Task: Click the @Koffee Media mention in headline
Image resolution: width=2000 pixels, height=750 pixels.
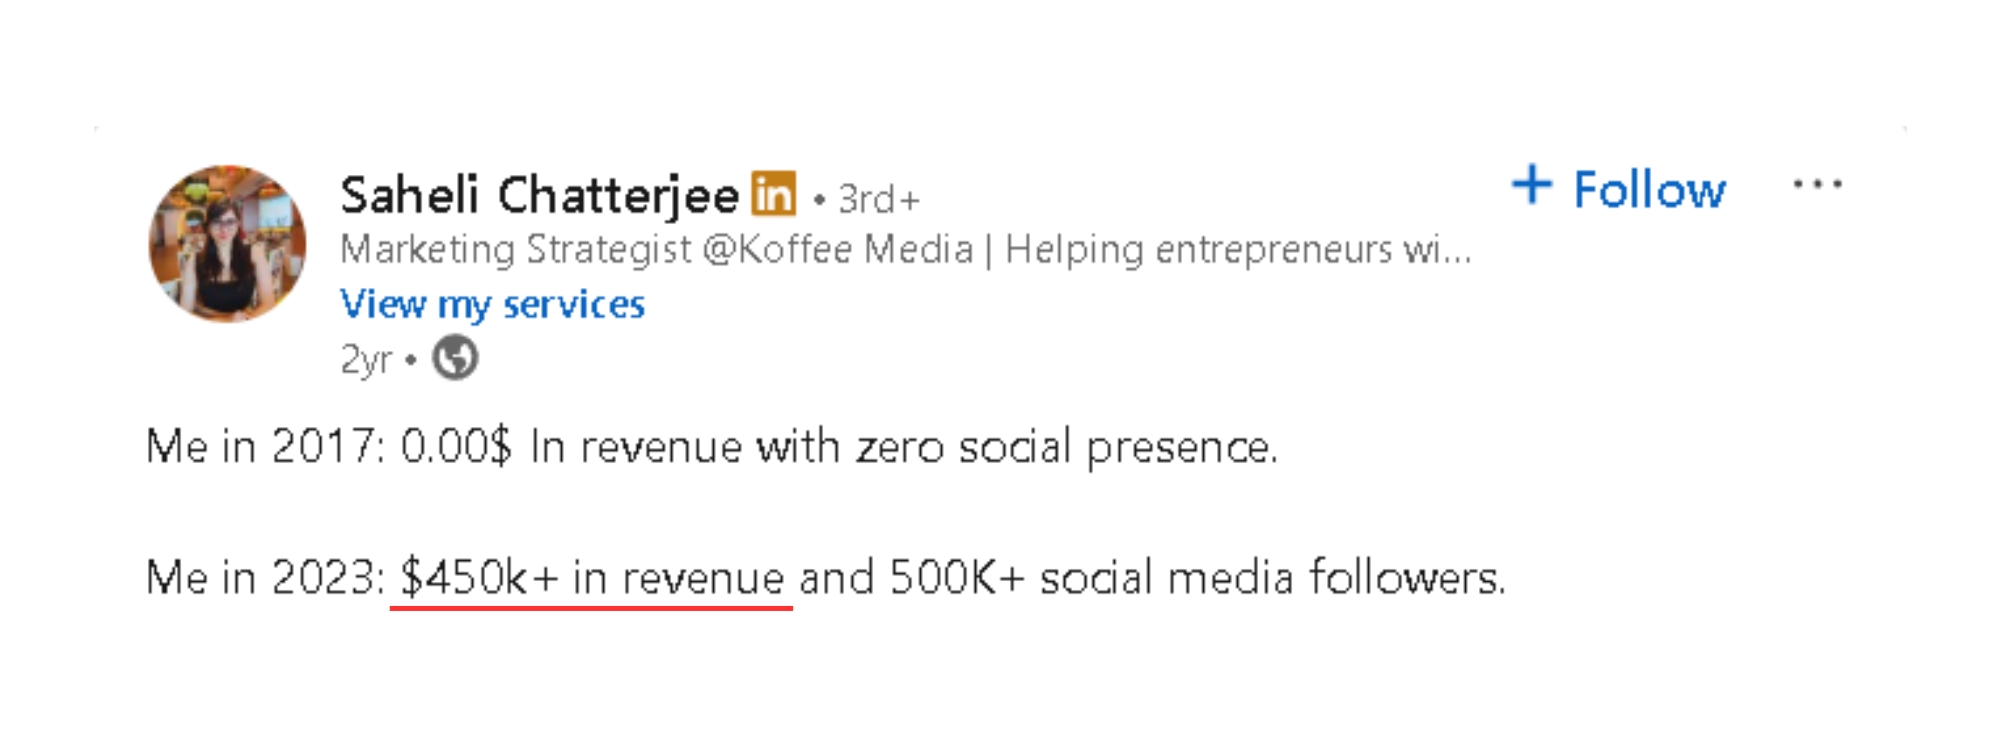Action: coord(838,249)
